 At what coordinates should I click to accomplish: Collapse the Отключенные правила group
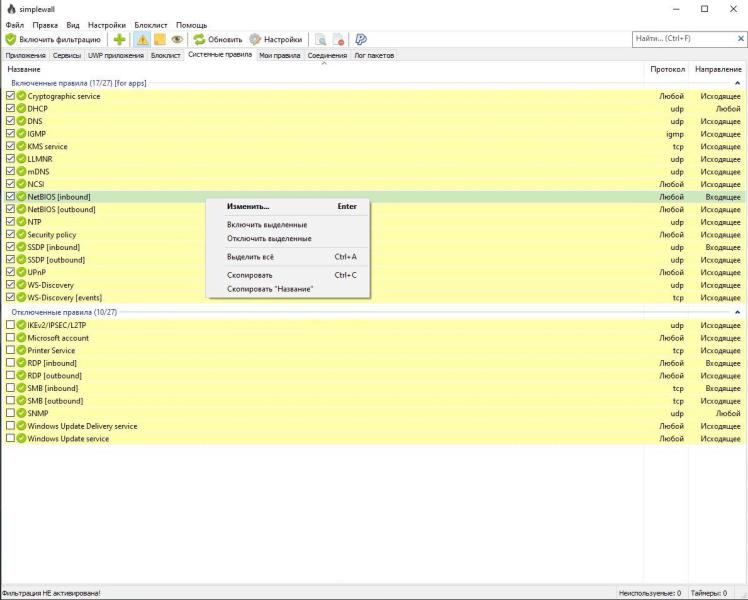tap(737, 312)
